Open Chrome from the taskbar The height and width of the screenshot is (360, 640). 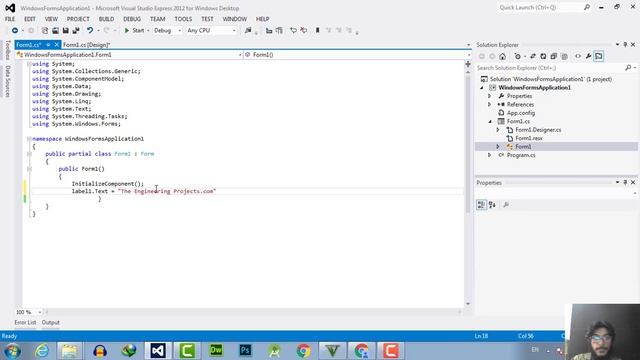coord(303,351)
